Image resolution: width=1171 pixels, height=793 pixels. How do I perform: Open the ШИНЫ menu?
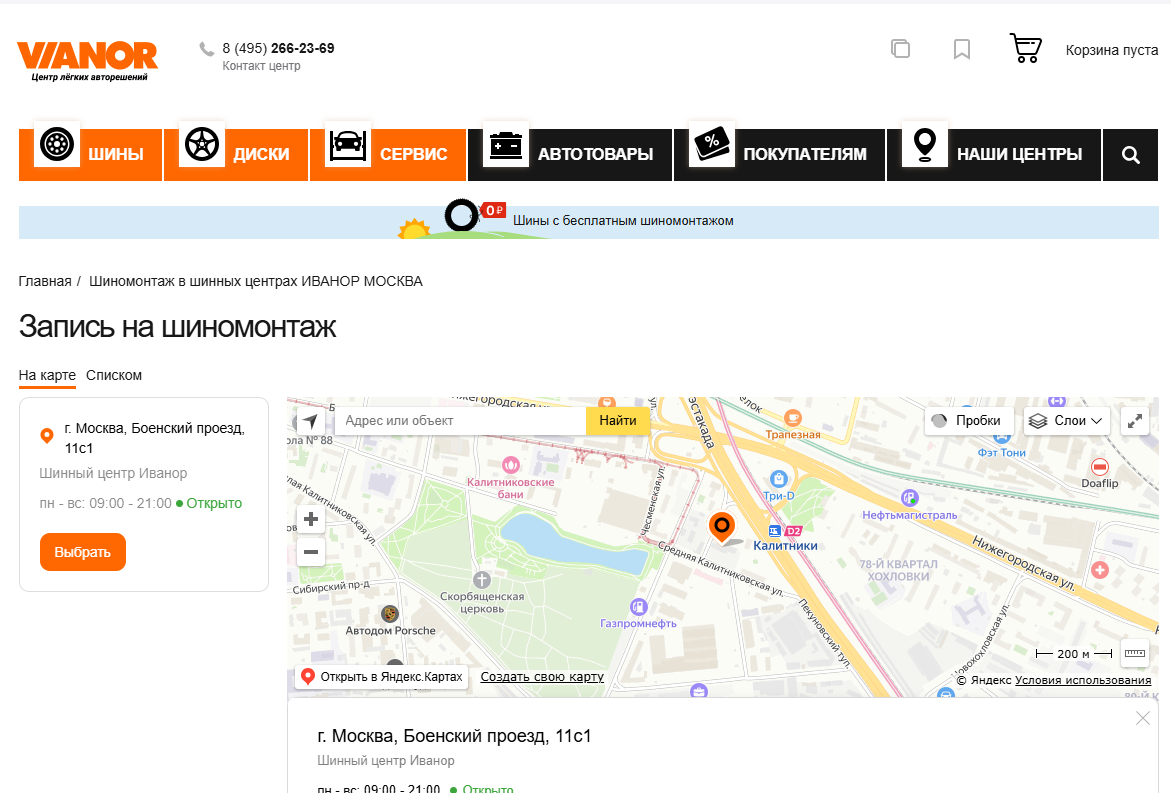[91, 155]
